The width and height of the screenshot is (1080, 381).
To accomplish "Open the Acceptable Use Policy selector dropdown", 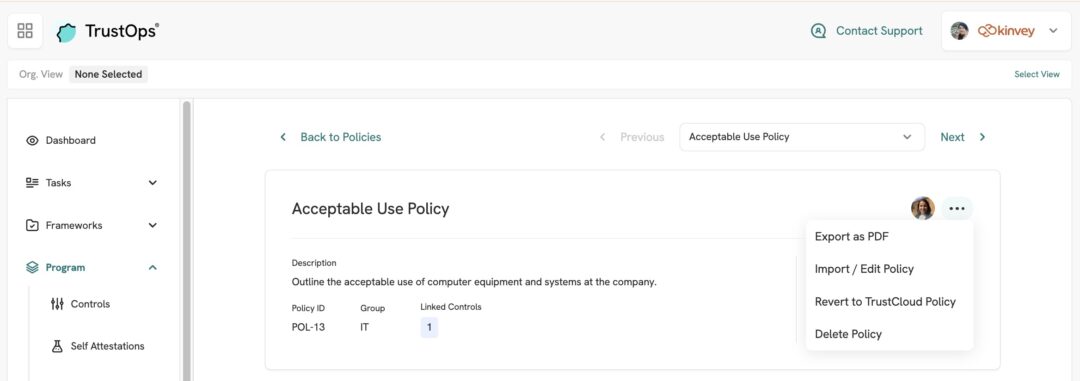I will (x=802, y=137).
